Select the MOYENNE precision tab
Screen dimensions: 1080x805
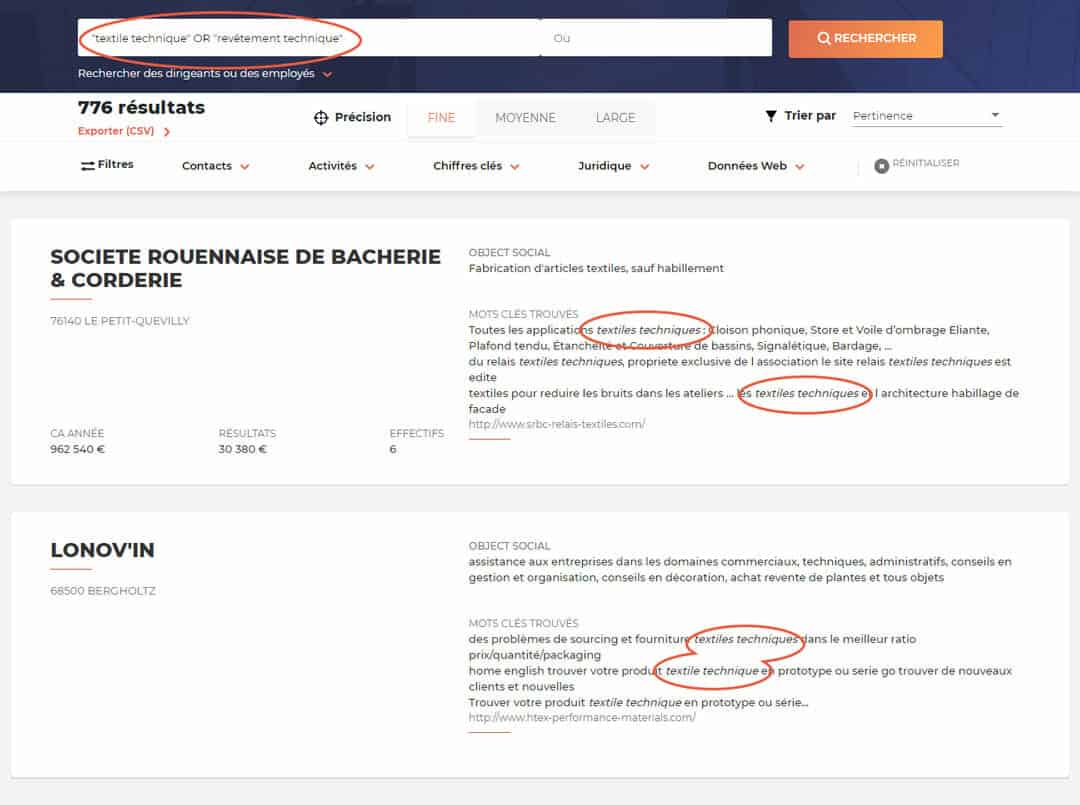coord(526,118)
